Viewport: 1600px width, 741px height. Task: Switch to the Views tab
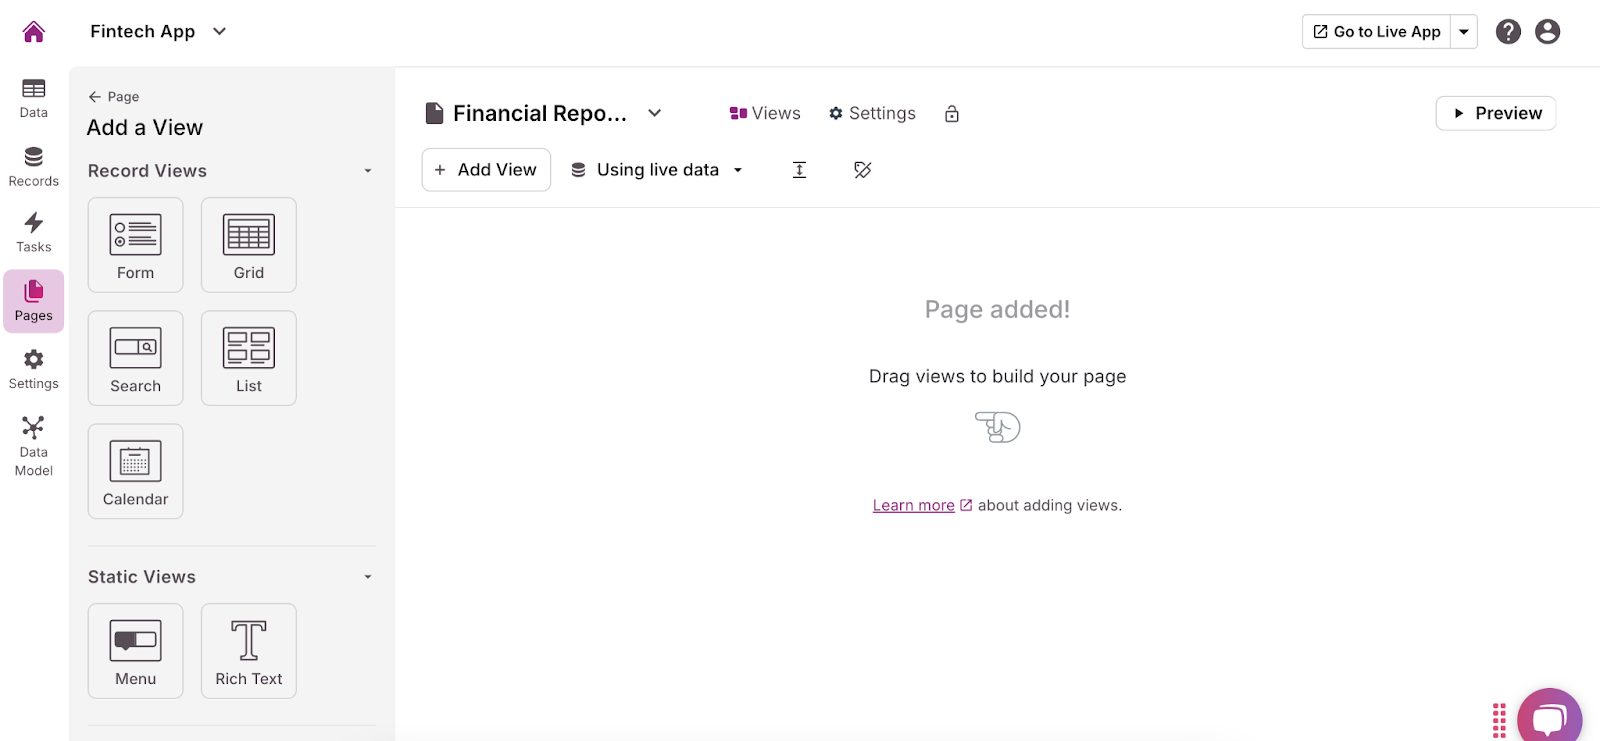[x=765, y=114]
